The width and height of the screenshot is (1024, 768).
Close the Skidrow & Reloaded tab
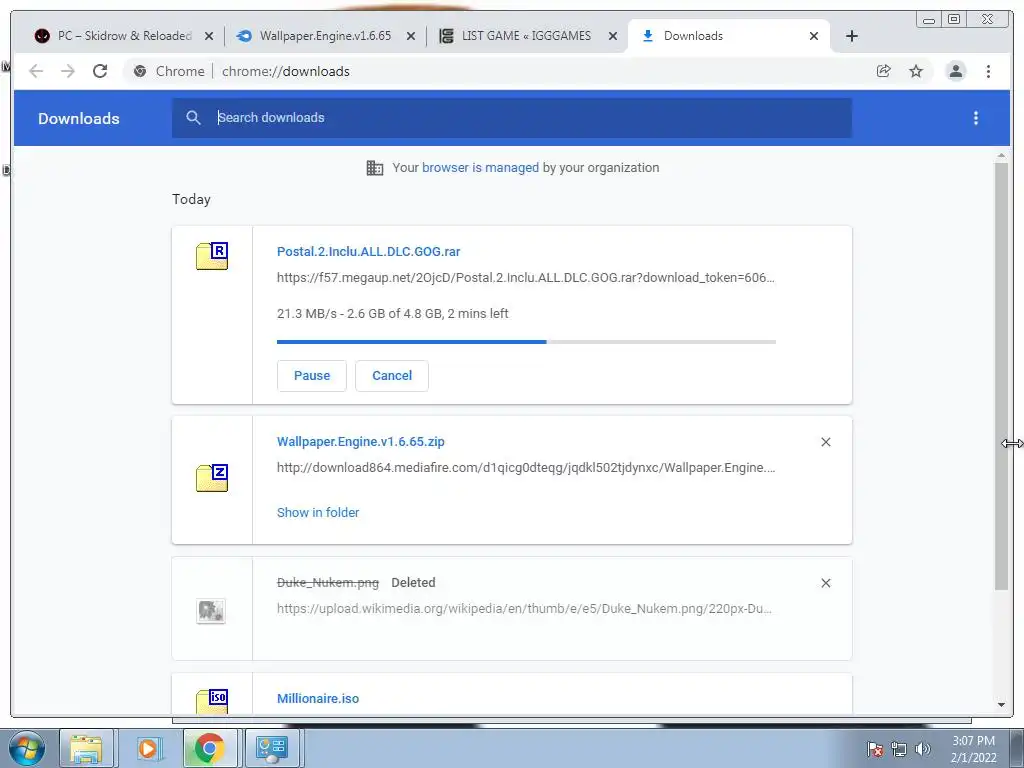click(x=209, y=37)
